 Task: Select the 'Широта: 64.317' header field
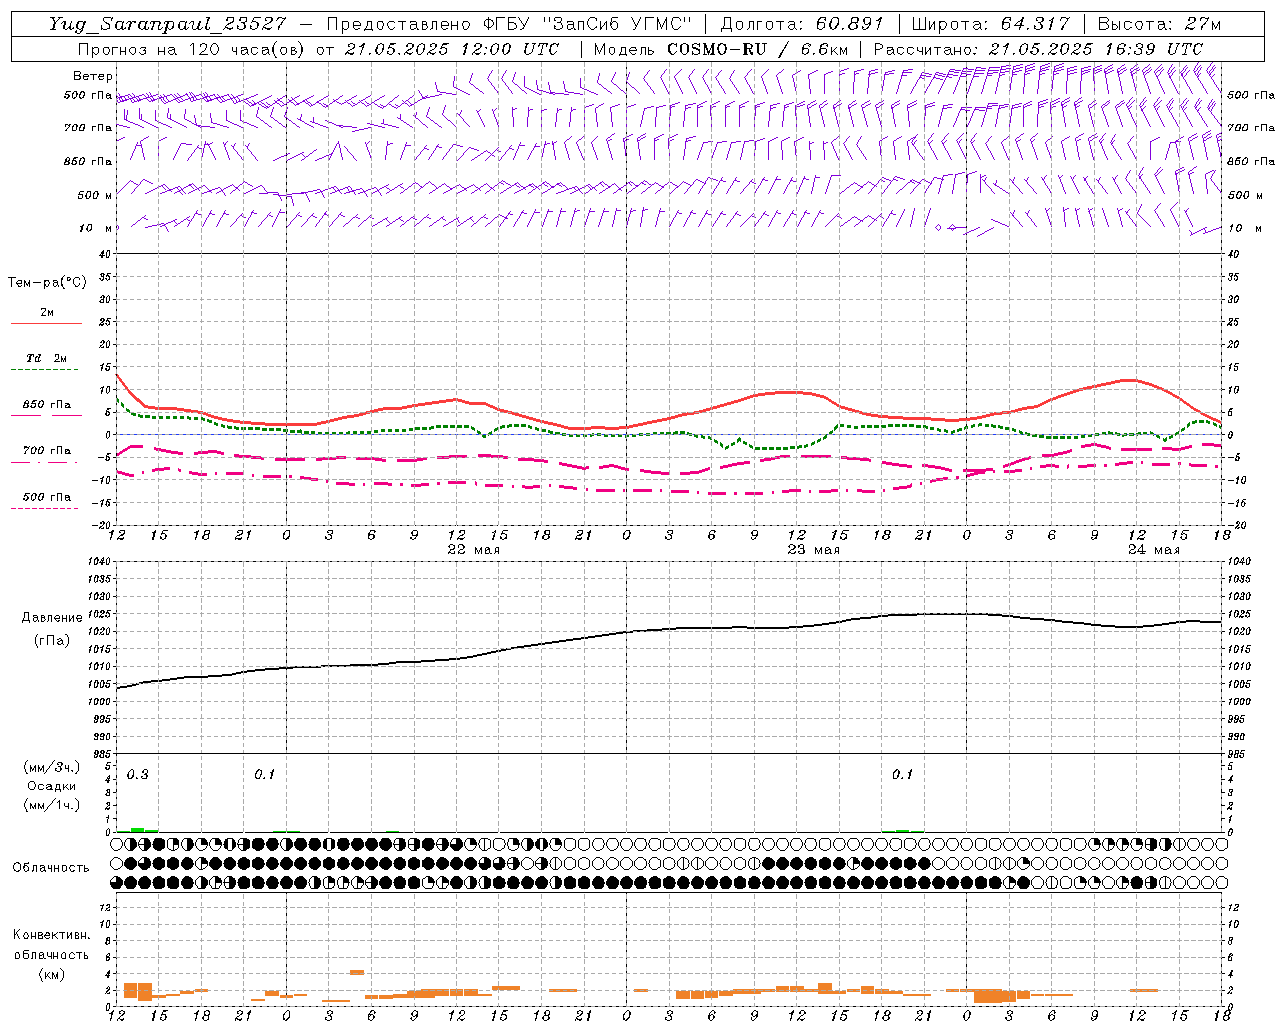click(x=991, y=24)
